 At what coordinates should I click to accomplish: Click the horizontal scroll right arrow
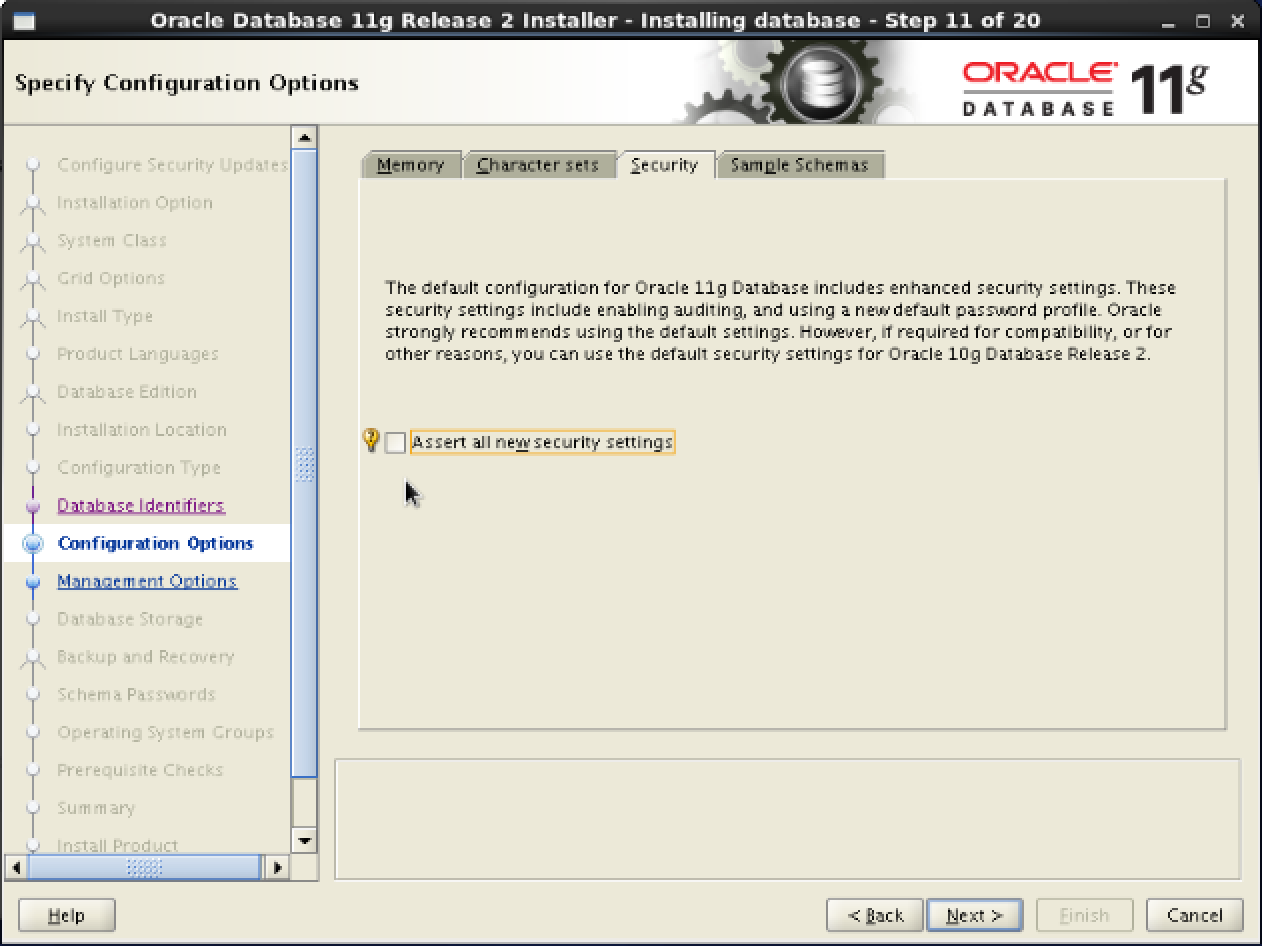tap(277, 867)
